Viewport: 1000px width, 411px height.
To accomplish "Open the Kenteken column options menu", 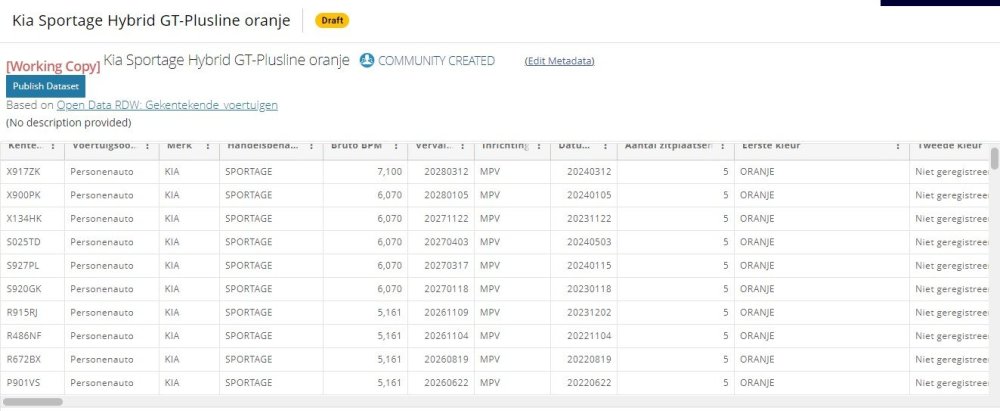I will pos(52,146).
